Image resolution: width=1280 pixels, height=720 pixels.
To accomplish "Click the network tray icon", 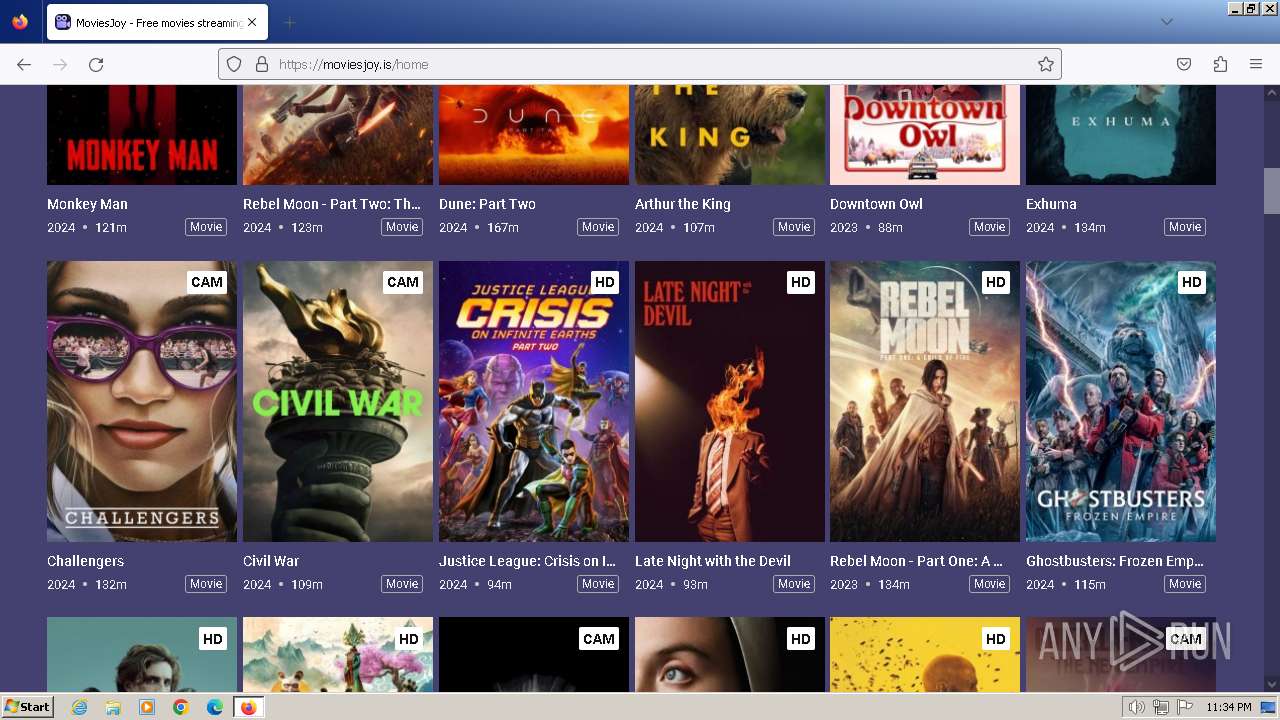I will click(1161, 707).
